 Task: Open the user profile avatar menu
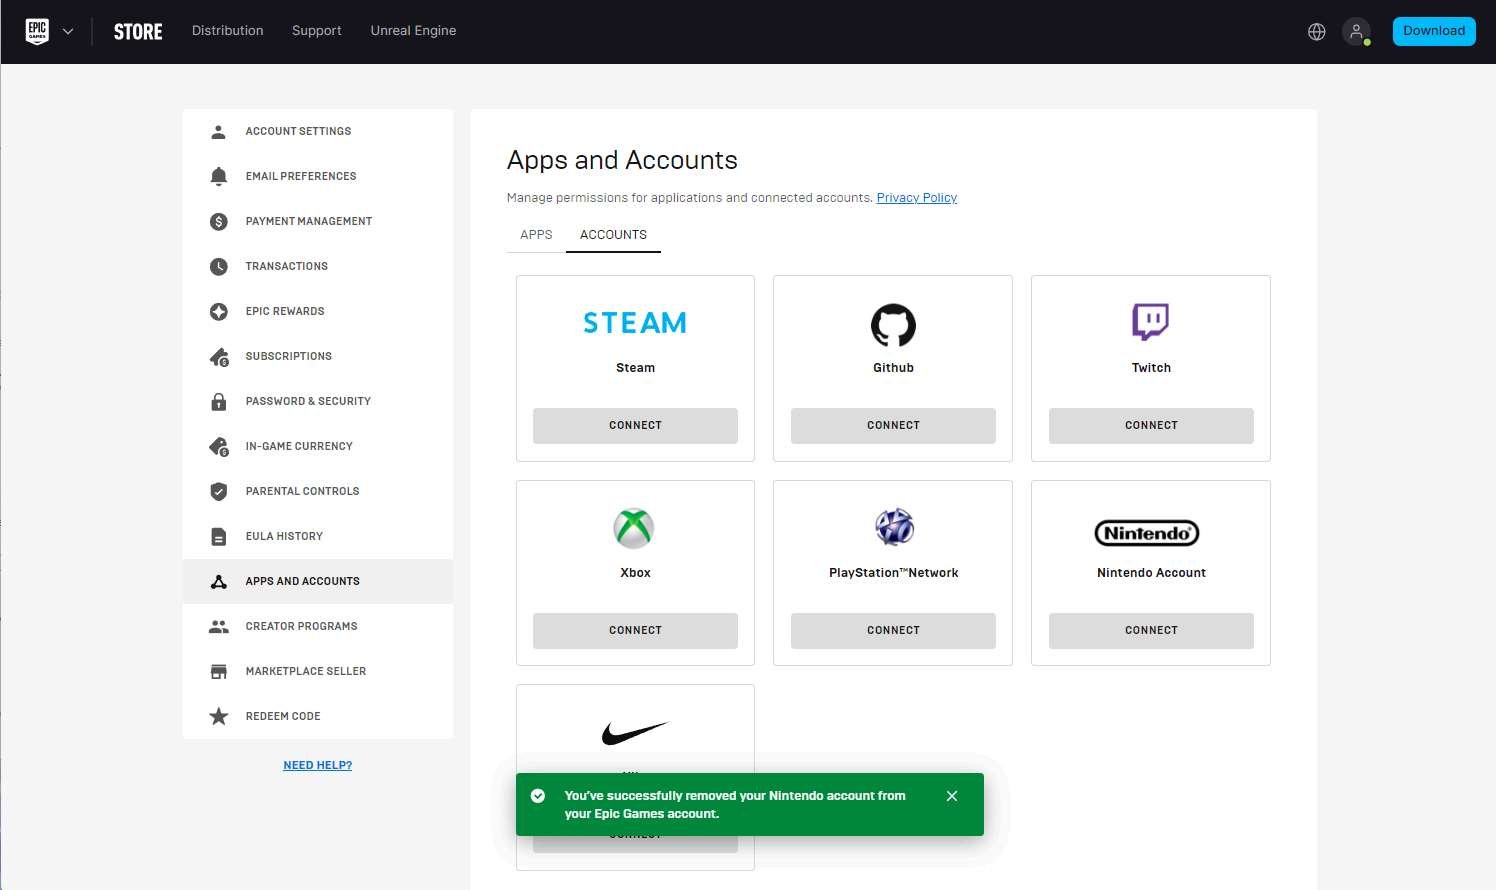1356,32
